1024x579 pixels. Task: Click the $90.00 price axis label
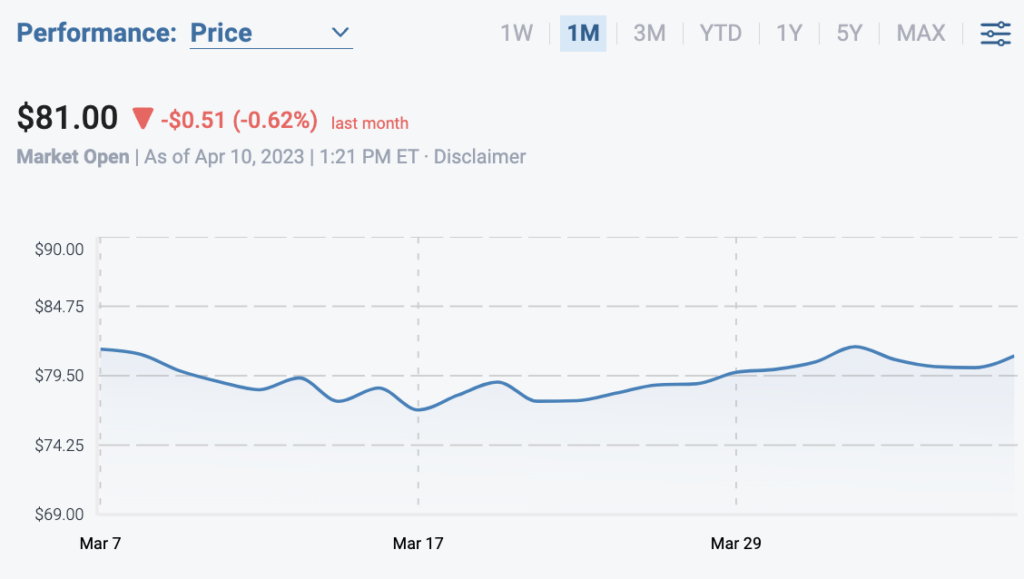coord(60,248)
